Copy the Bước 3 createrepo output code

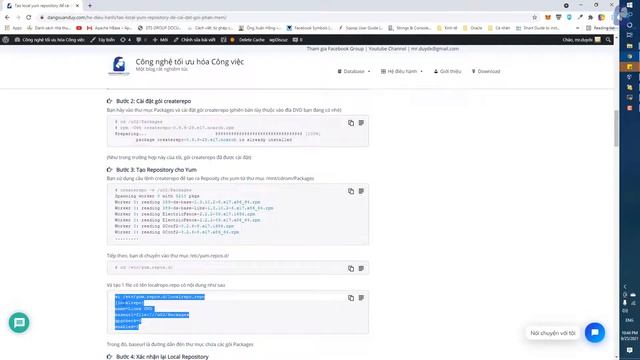coord(351,191)
